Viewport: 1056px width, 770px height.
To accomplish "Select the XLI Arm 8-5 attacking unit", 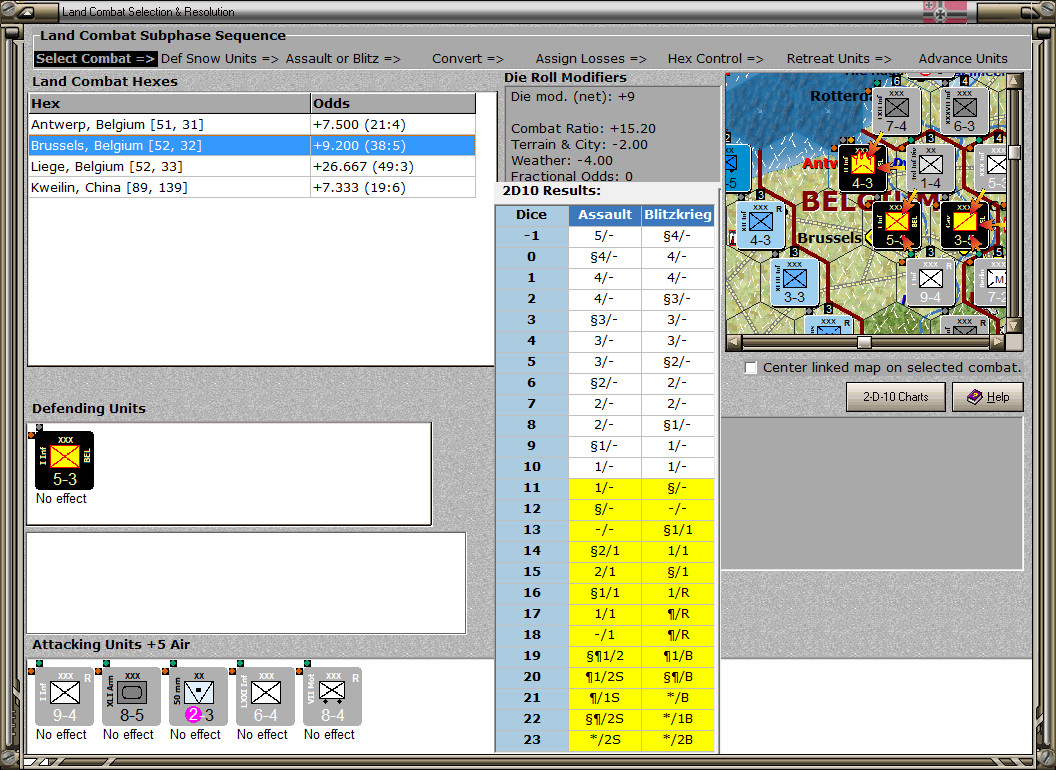I will tap(131, 697).
